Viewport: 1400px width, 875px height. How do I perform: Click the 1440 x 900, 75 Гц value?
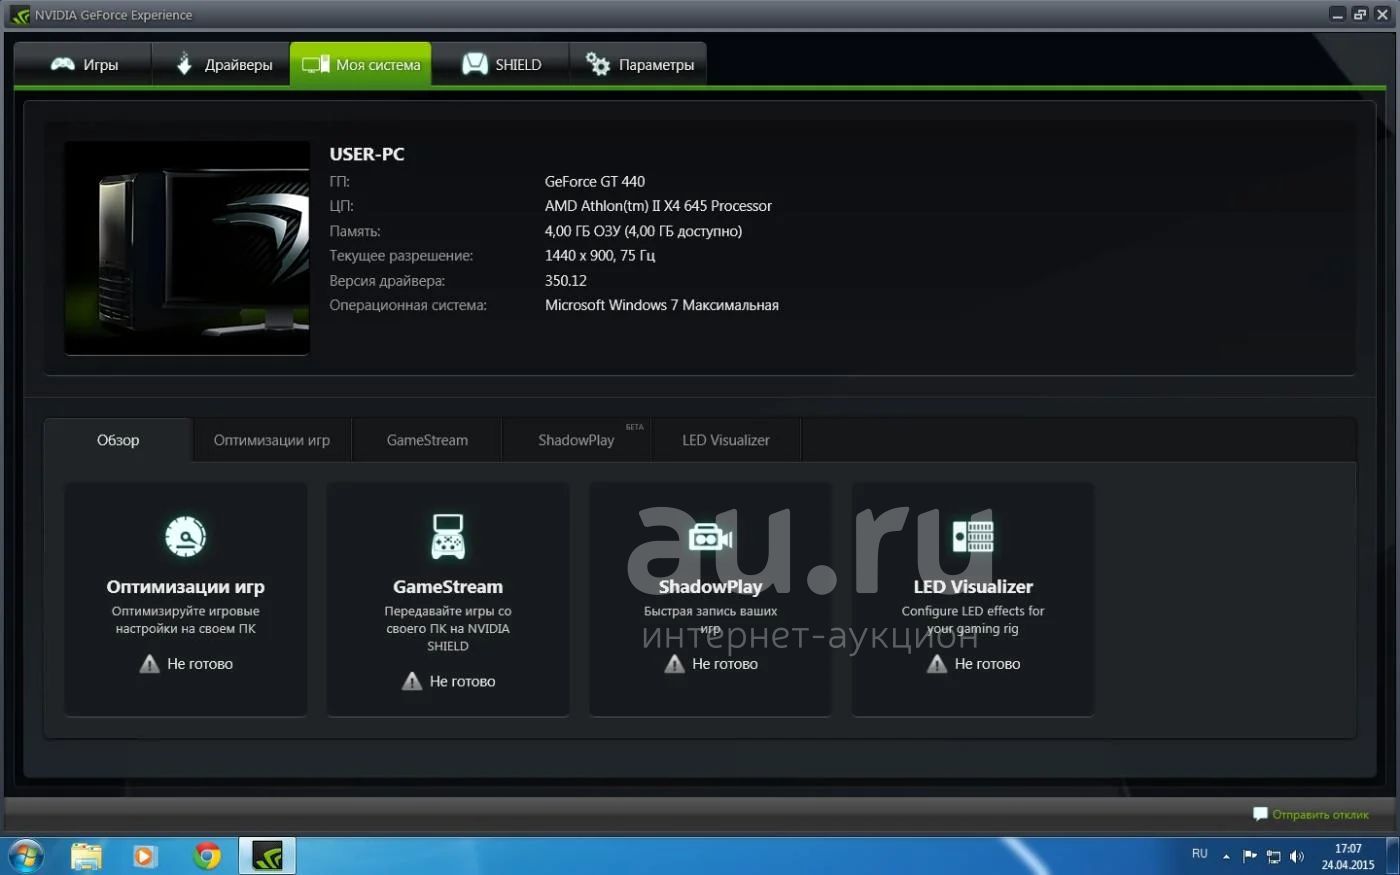pyautogui.click(x=600, y=256)
